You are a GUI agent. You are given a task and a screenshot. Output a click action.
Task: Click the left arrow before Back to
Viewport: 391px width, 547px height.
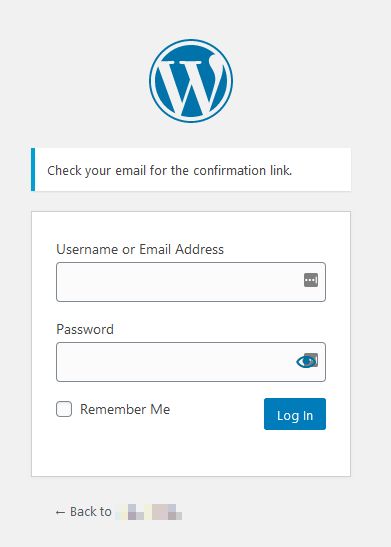click(60, 512)
